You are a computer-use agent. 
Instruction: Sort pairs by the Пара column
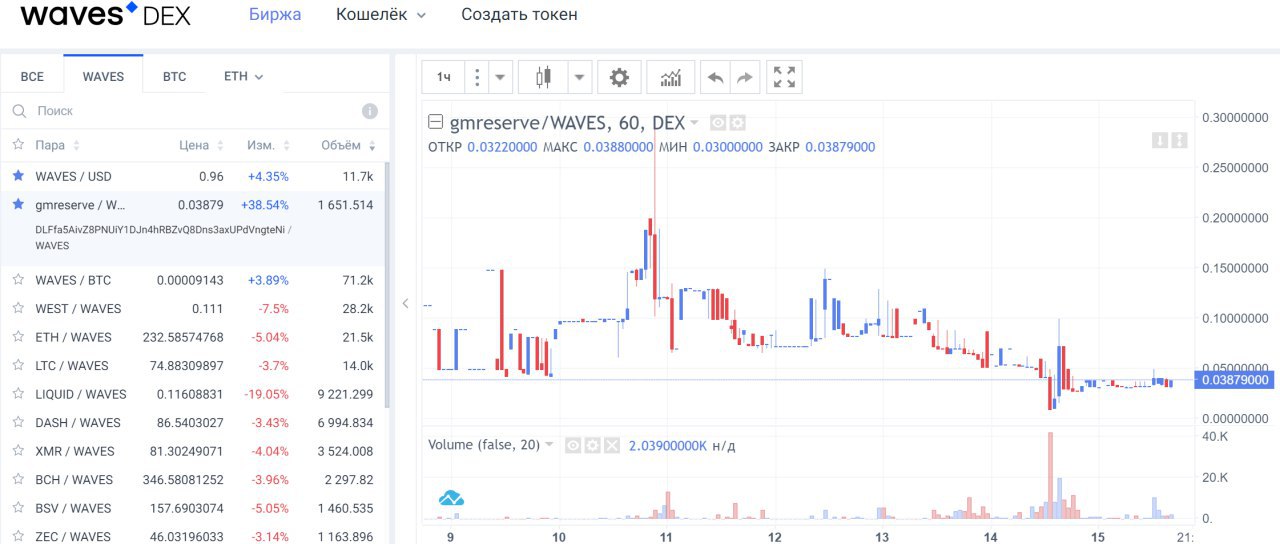coord(57,145)
